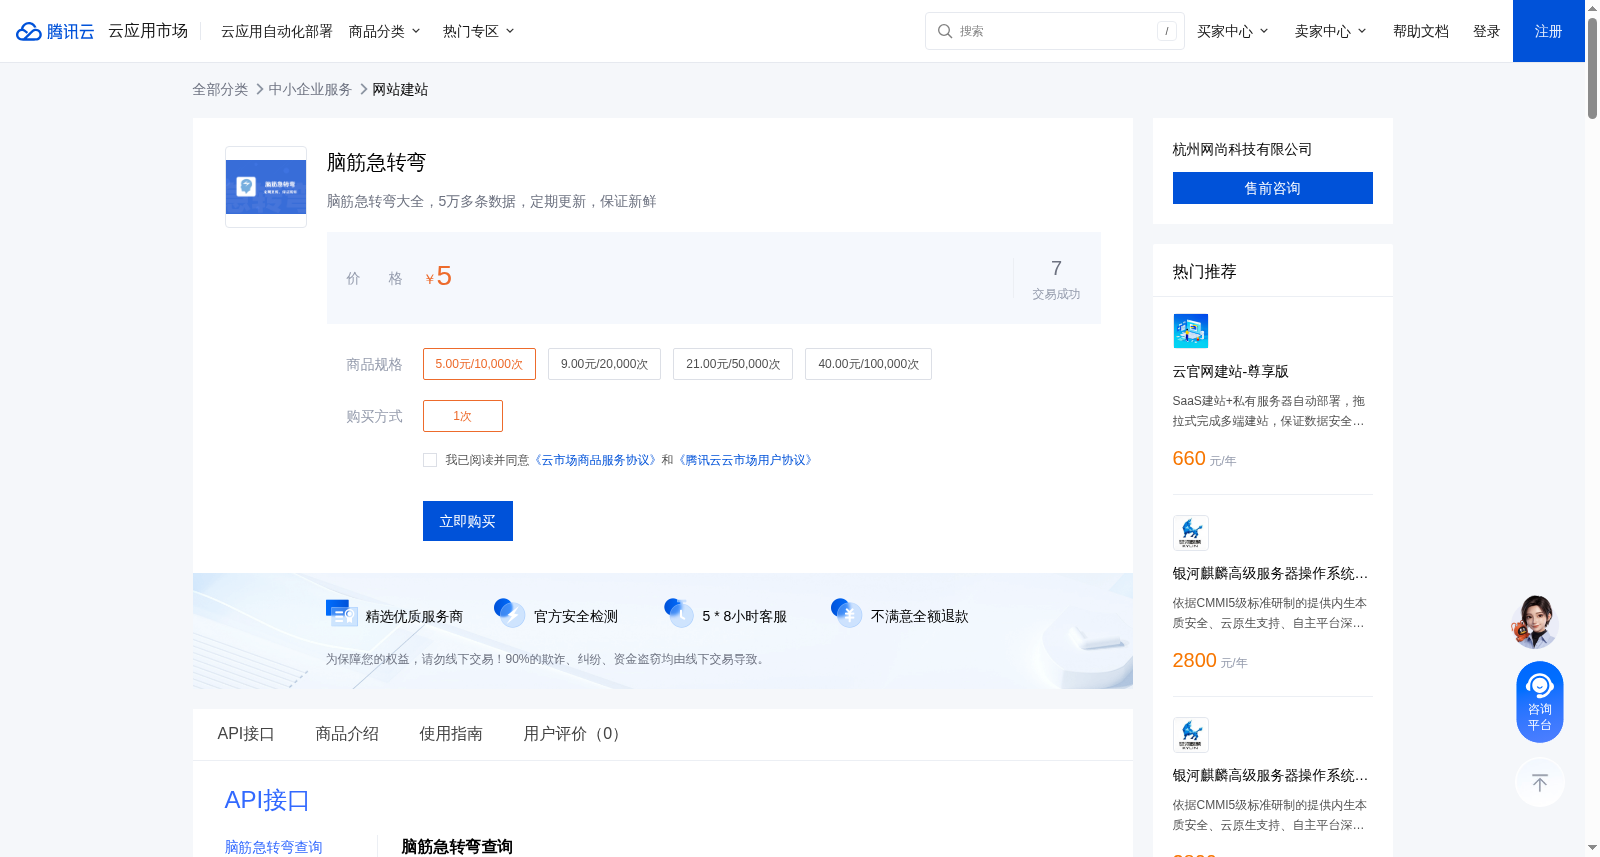
Task: Expand the 卖家中心 dropdown
Action: click(1331, 31)
